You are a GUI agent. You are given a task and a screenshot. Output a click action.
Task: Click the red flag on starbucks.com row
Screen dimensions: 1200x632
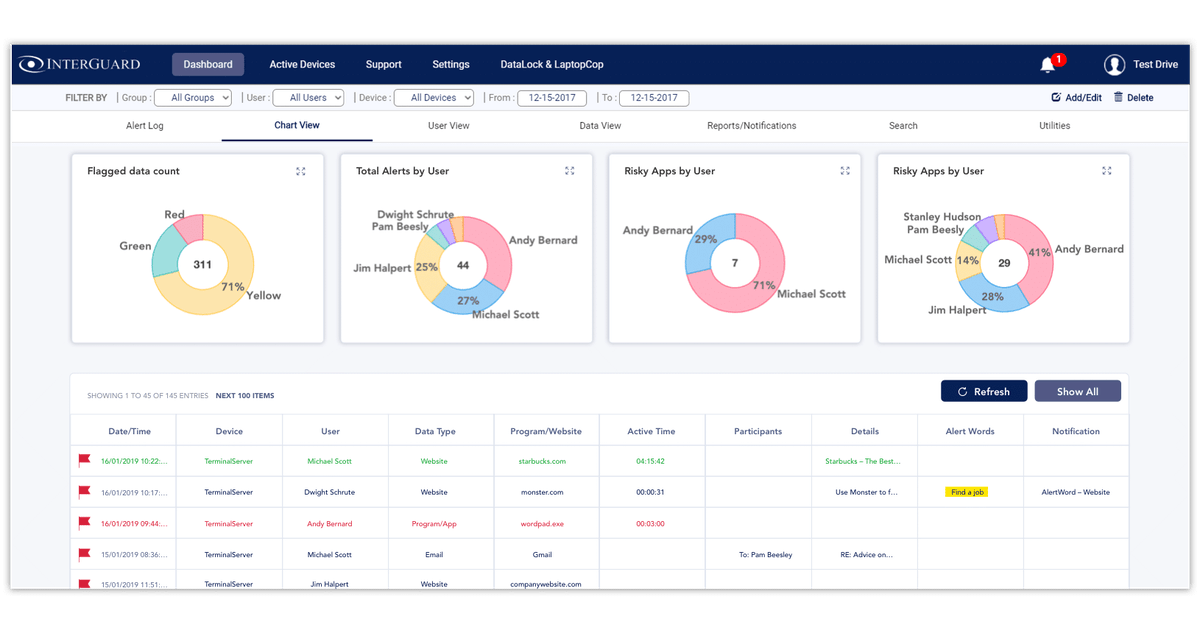[x=85, y=461]
